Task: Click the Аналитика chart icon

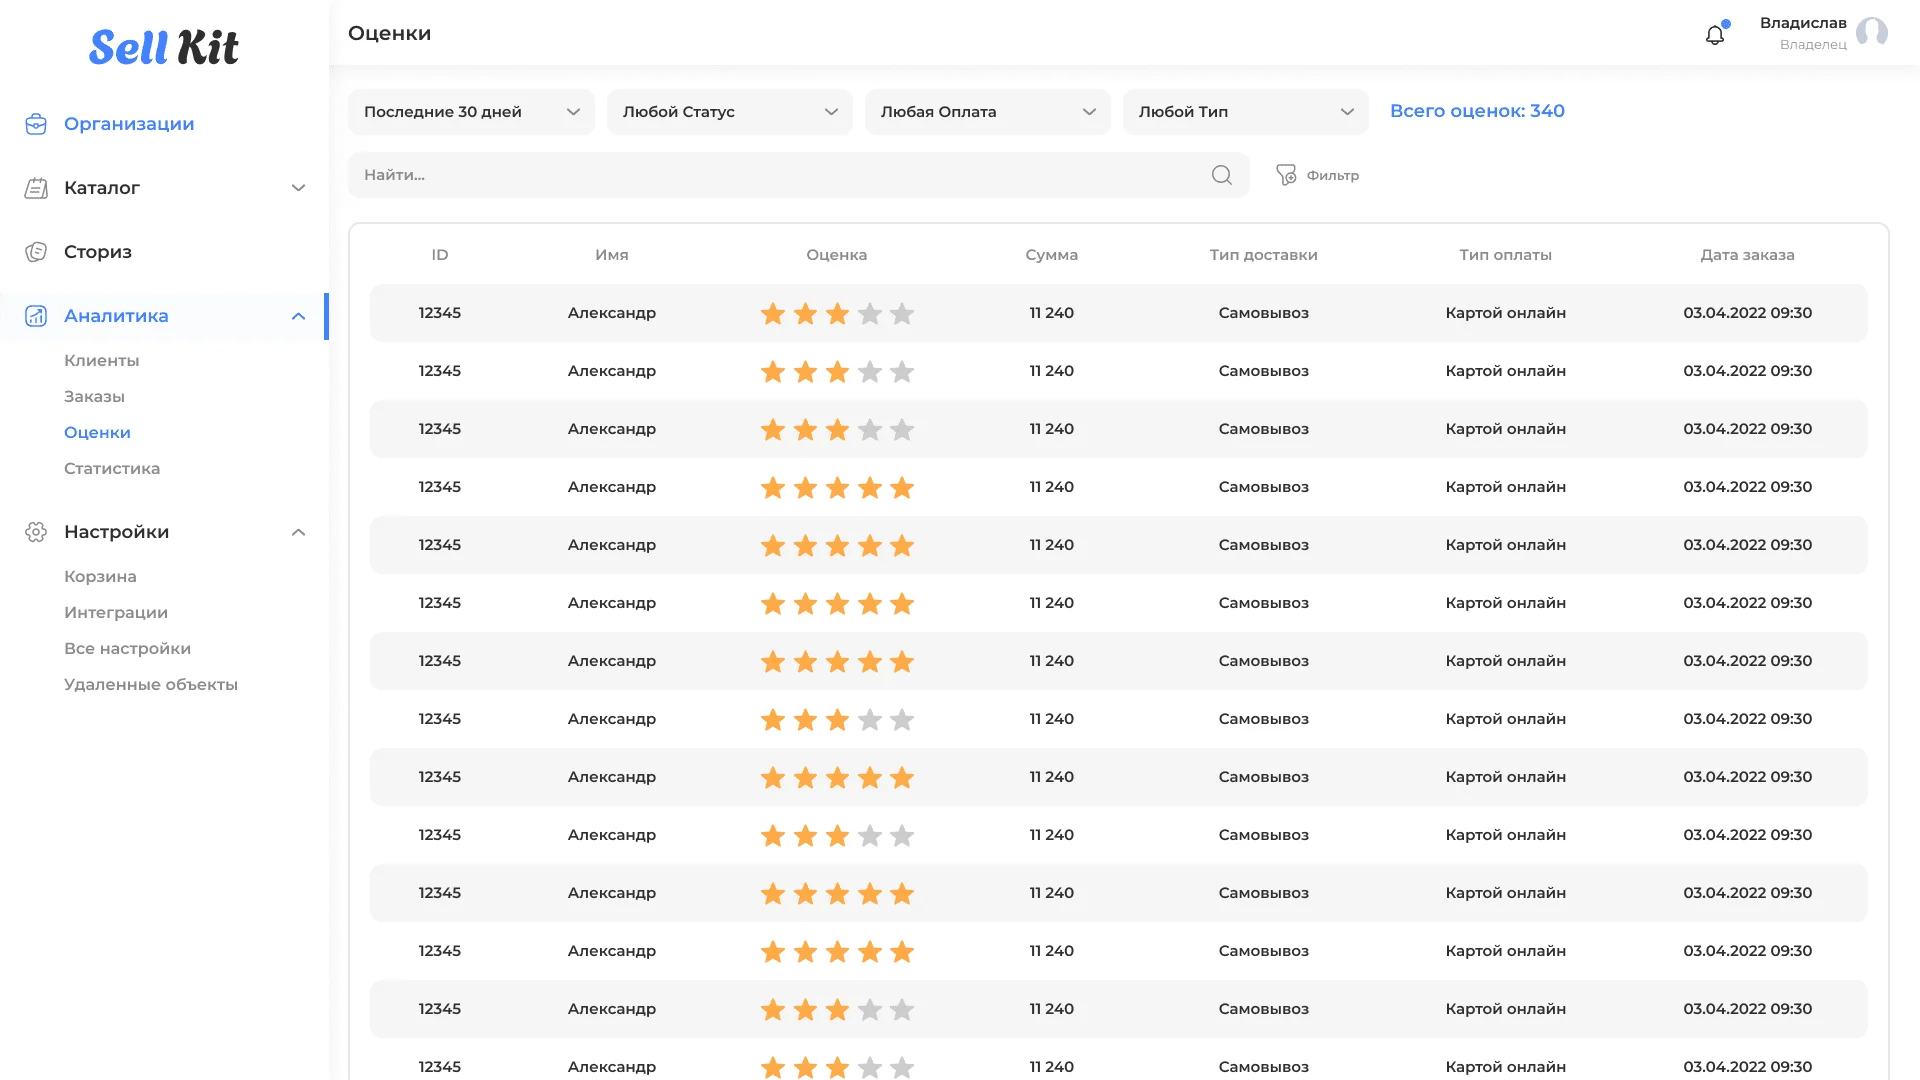Action: [36, 316]
